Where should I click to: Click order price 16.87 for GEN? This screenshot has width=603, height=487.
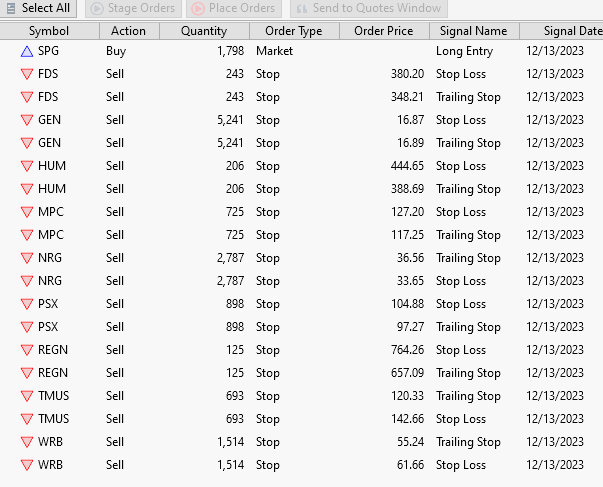(x=410, y=120)
